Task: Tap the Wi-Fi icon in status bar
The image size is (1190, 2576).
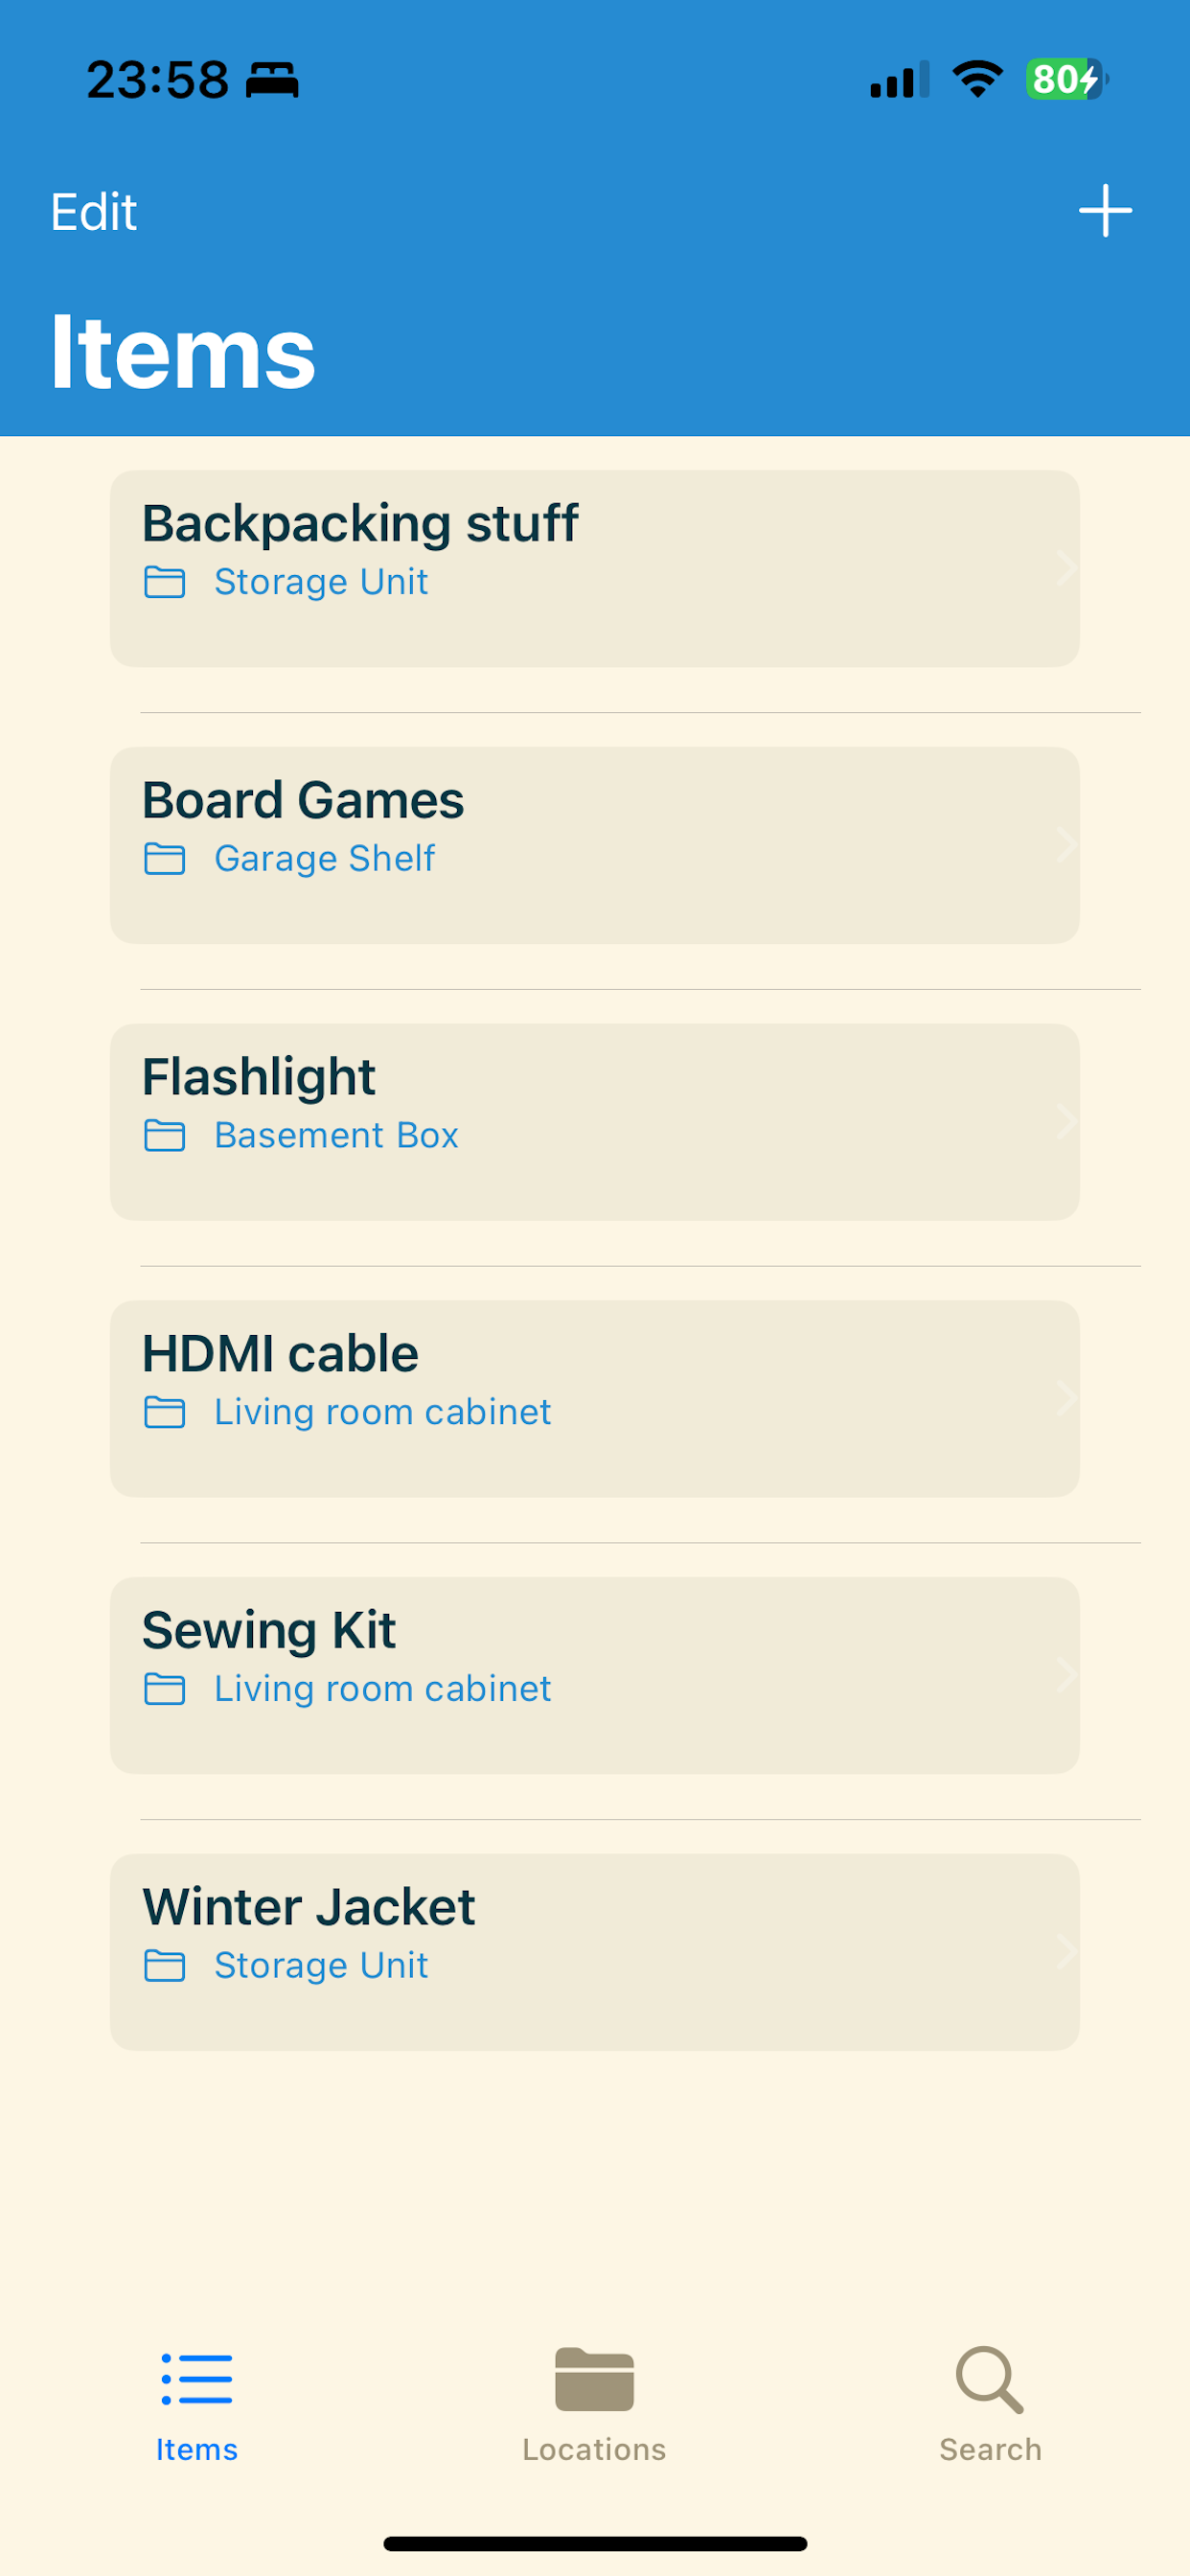Action: [977, 79]
